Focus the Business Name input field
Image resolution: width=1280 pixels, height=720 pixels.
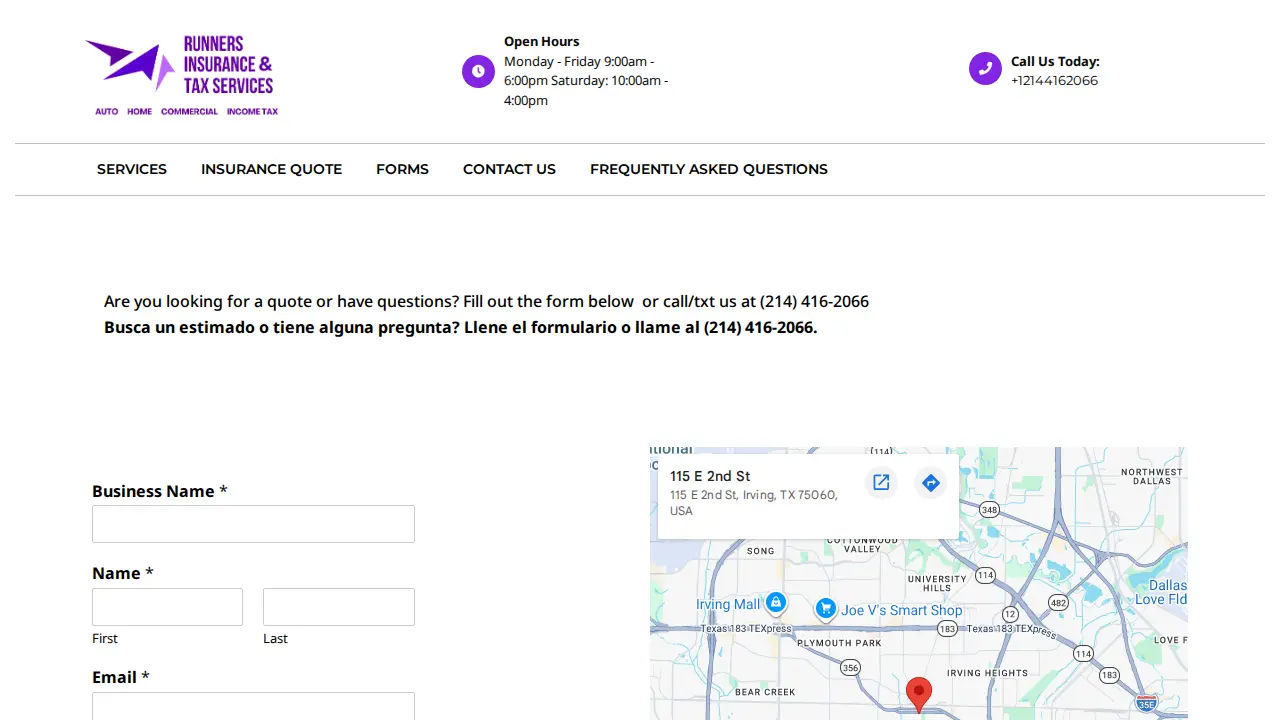pyautogui.click(x=253, y=524)
